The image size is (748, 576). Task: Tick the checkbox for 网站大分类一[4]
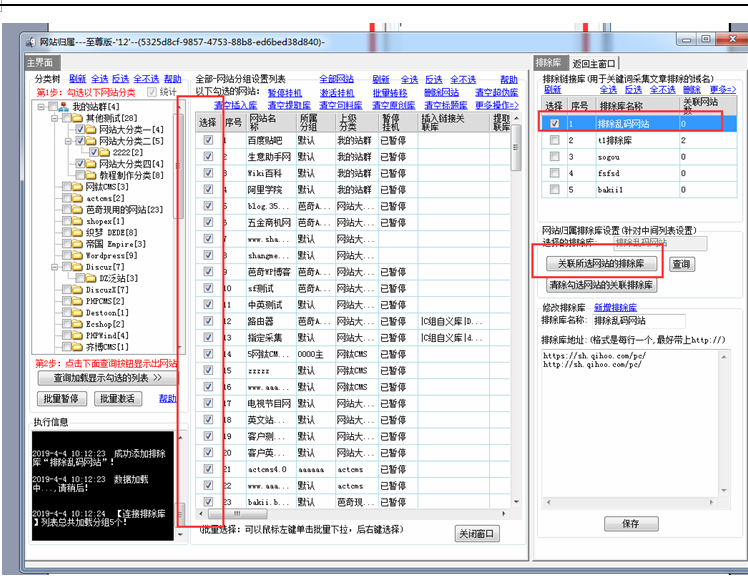[x=80, y=129]
